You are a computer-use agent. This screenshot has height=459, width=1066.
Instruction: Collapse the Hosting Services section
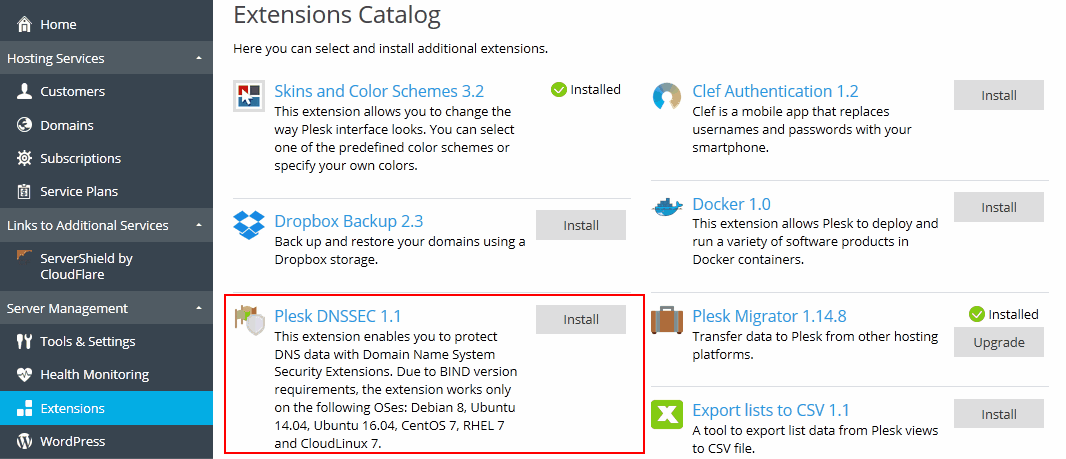[198, 59]
